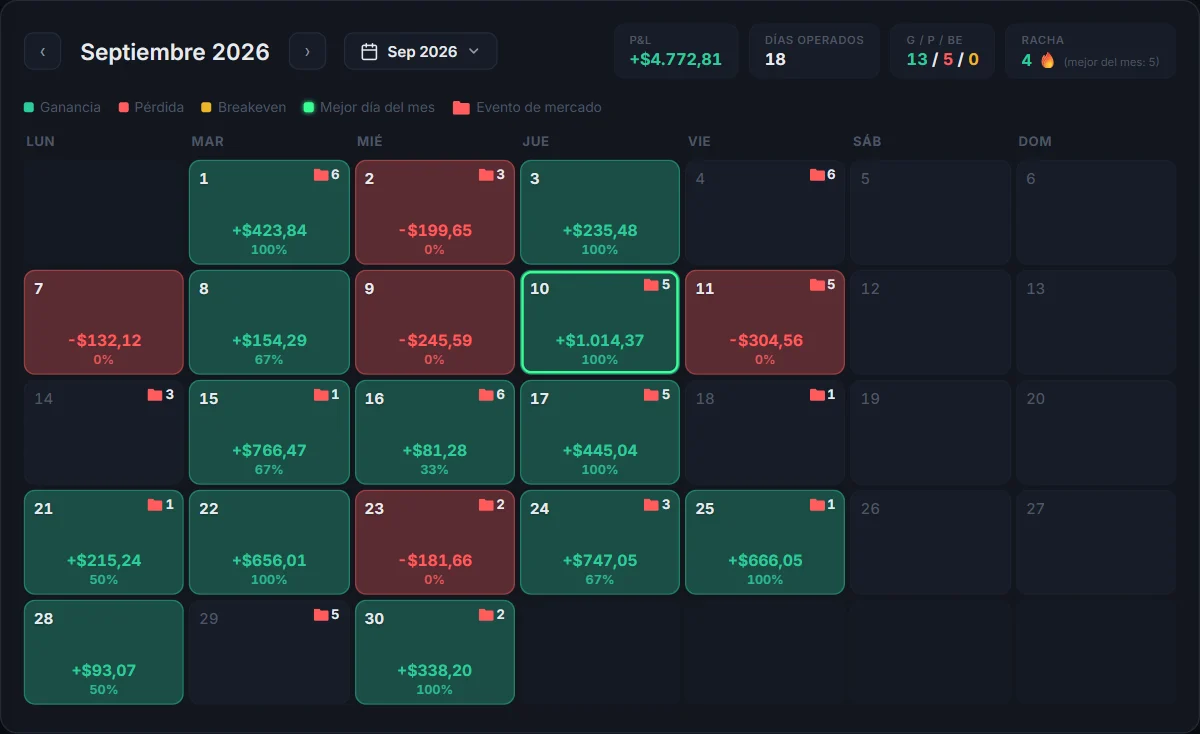Click the +$445,04 amount on day 17
The image size is (1200, 734).
point(600,451)
